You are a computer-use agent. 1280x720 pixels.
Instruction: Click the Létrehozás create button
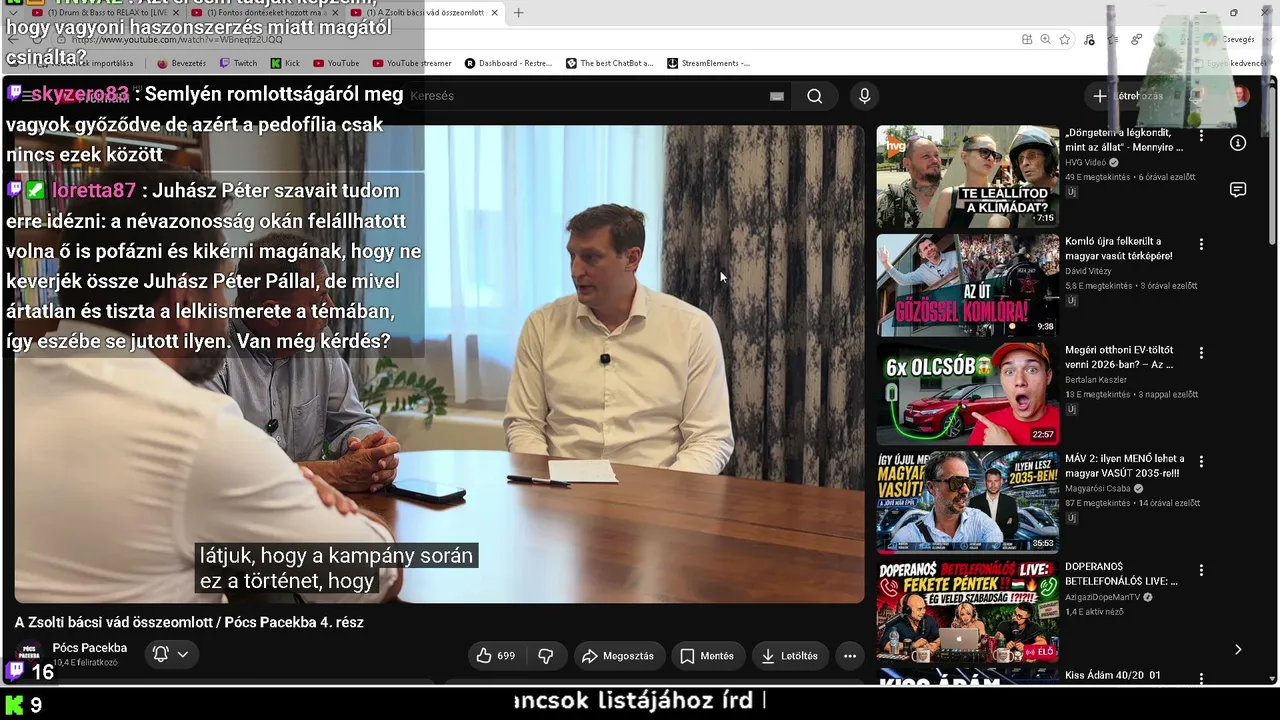pyautogui.click(x=1131, y=96)
